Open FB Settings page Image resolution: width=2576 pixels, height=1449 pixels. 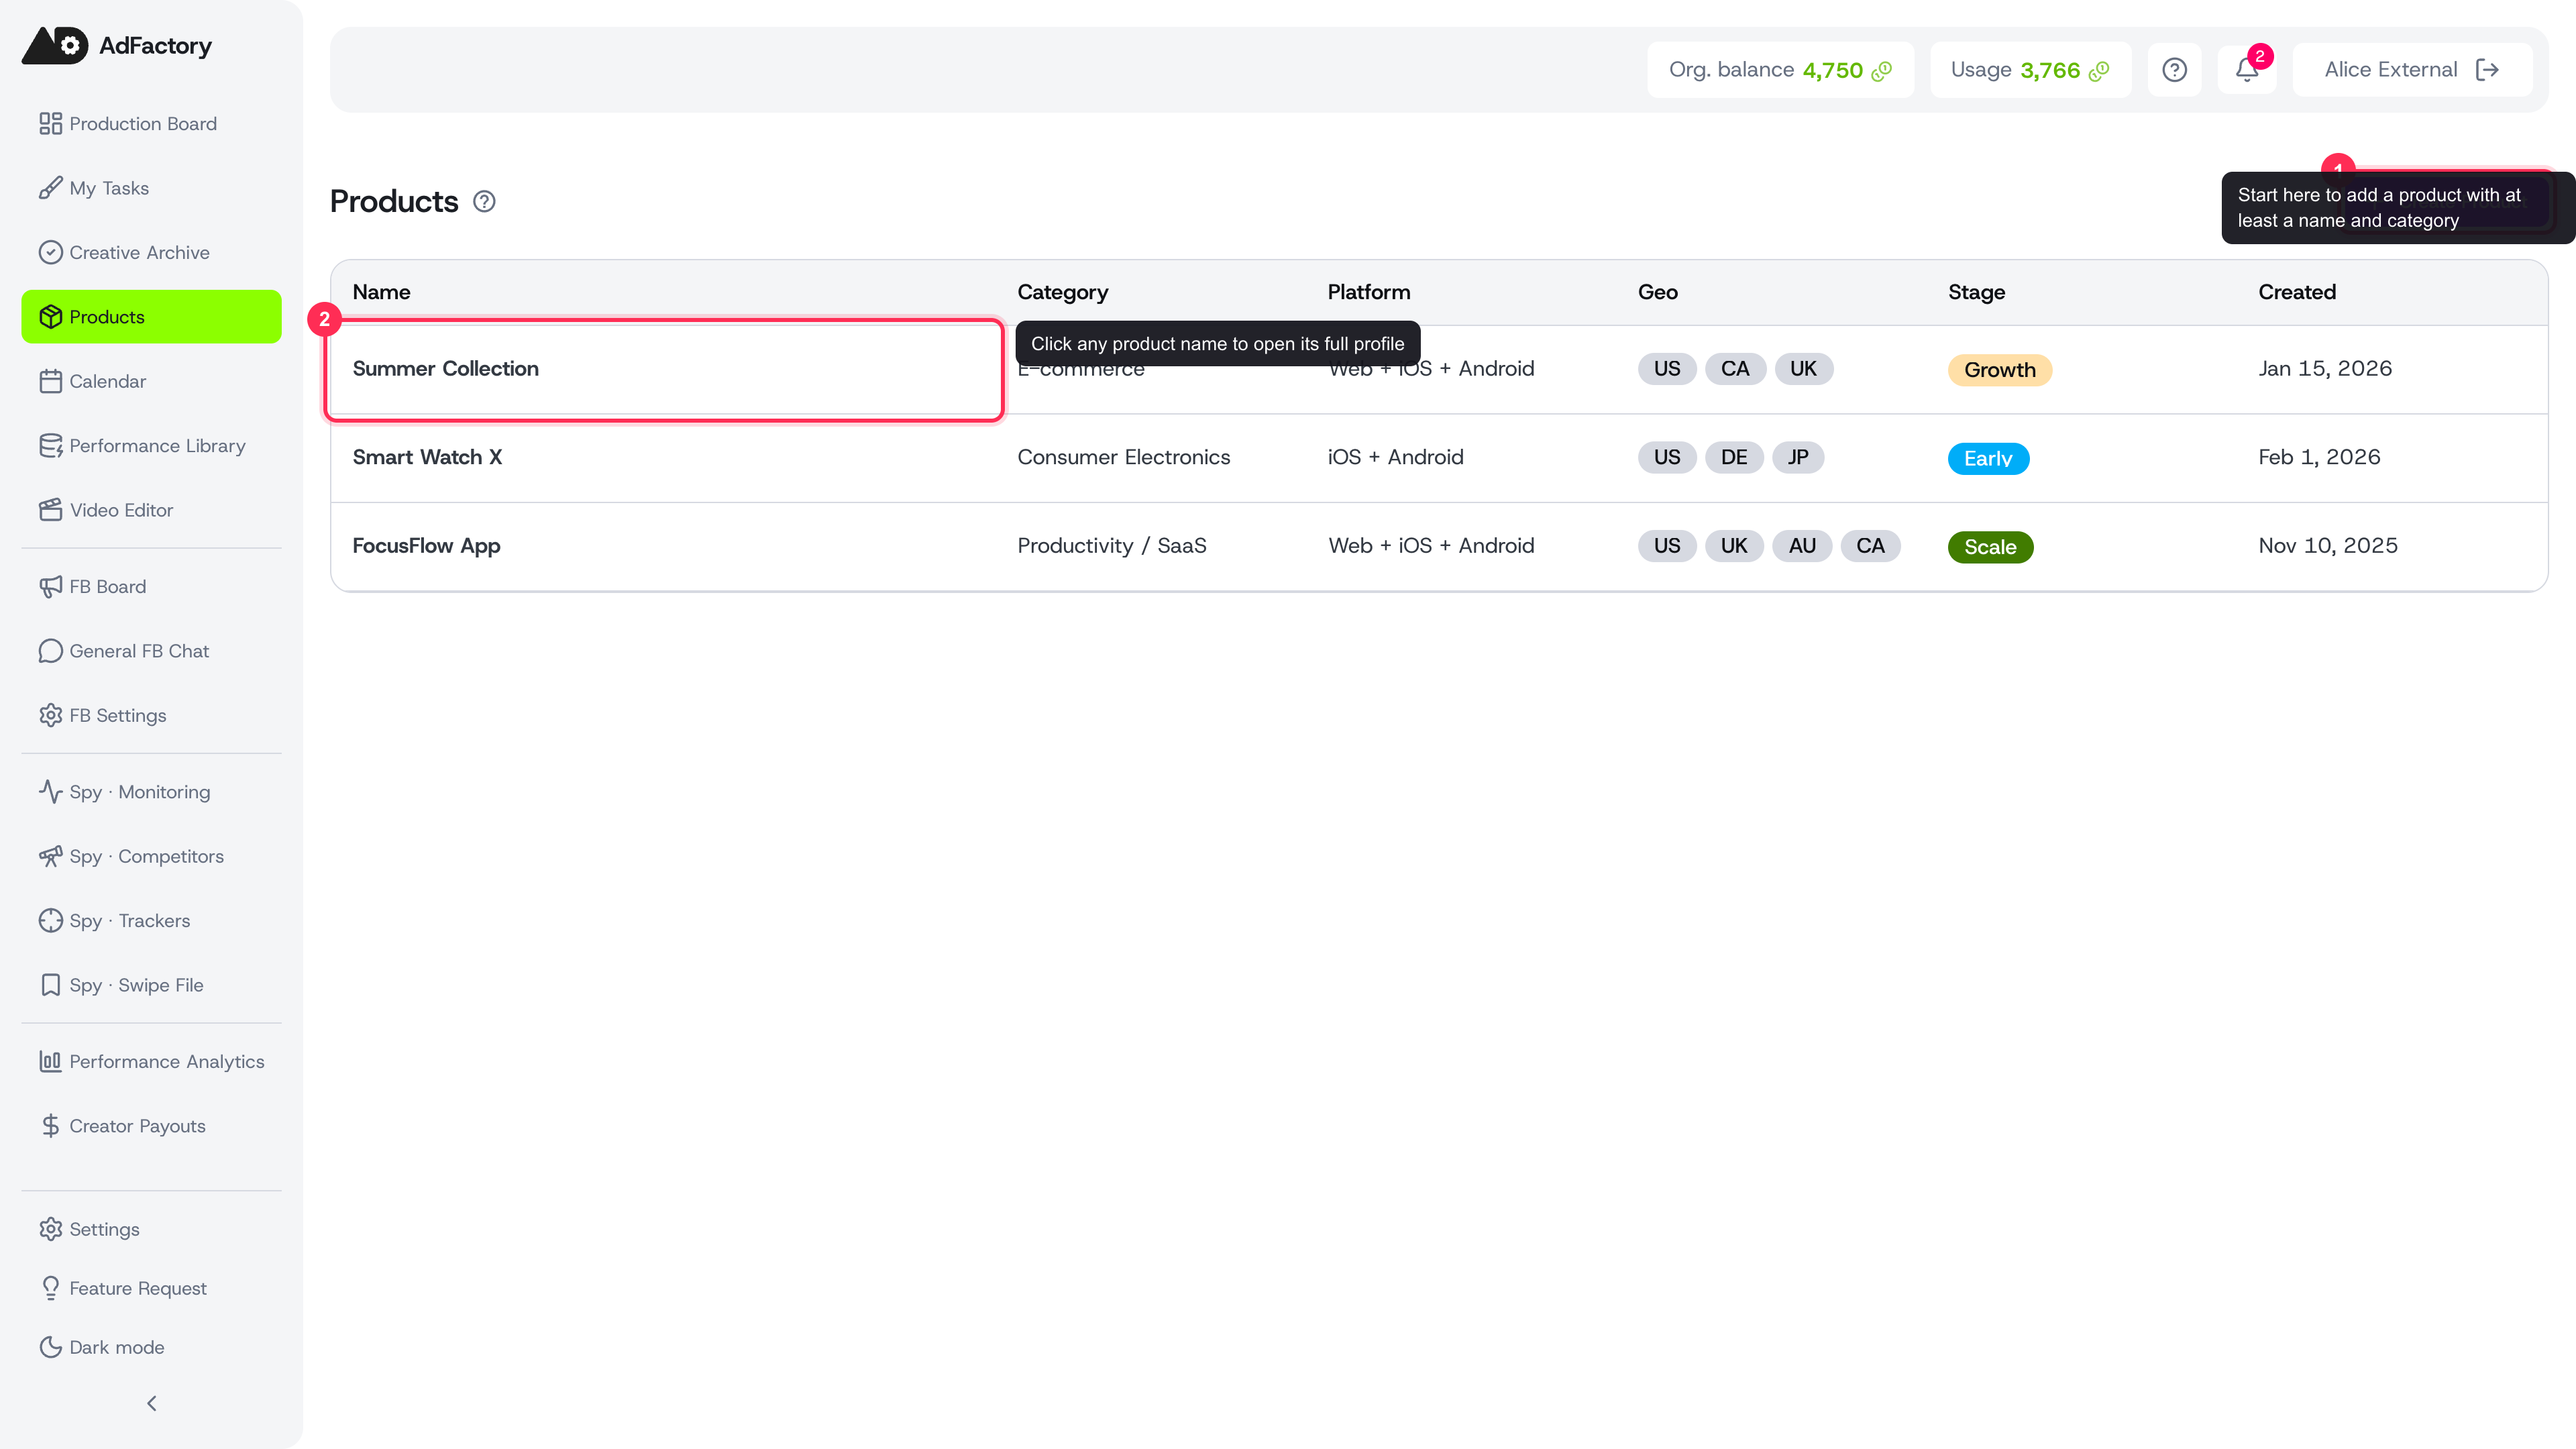click(151, 716)
